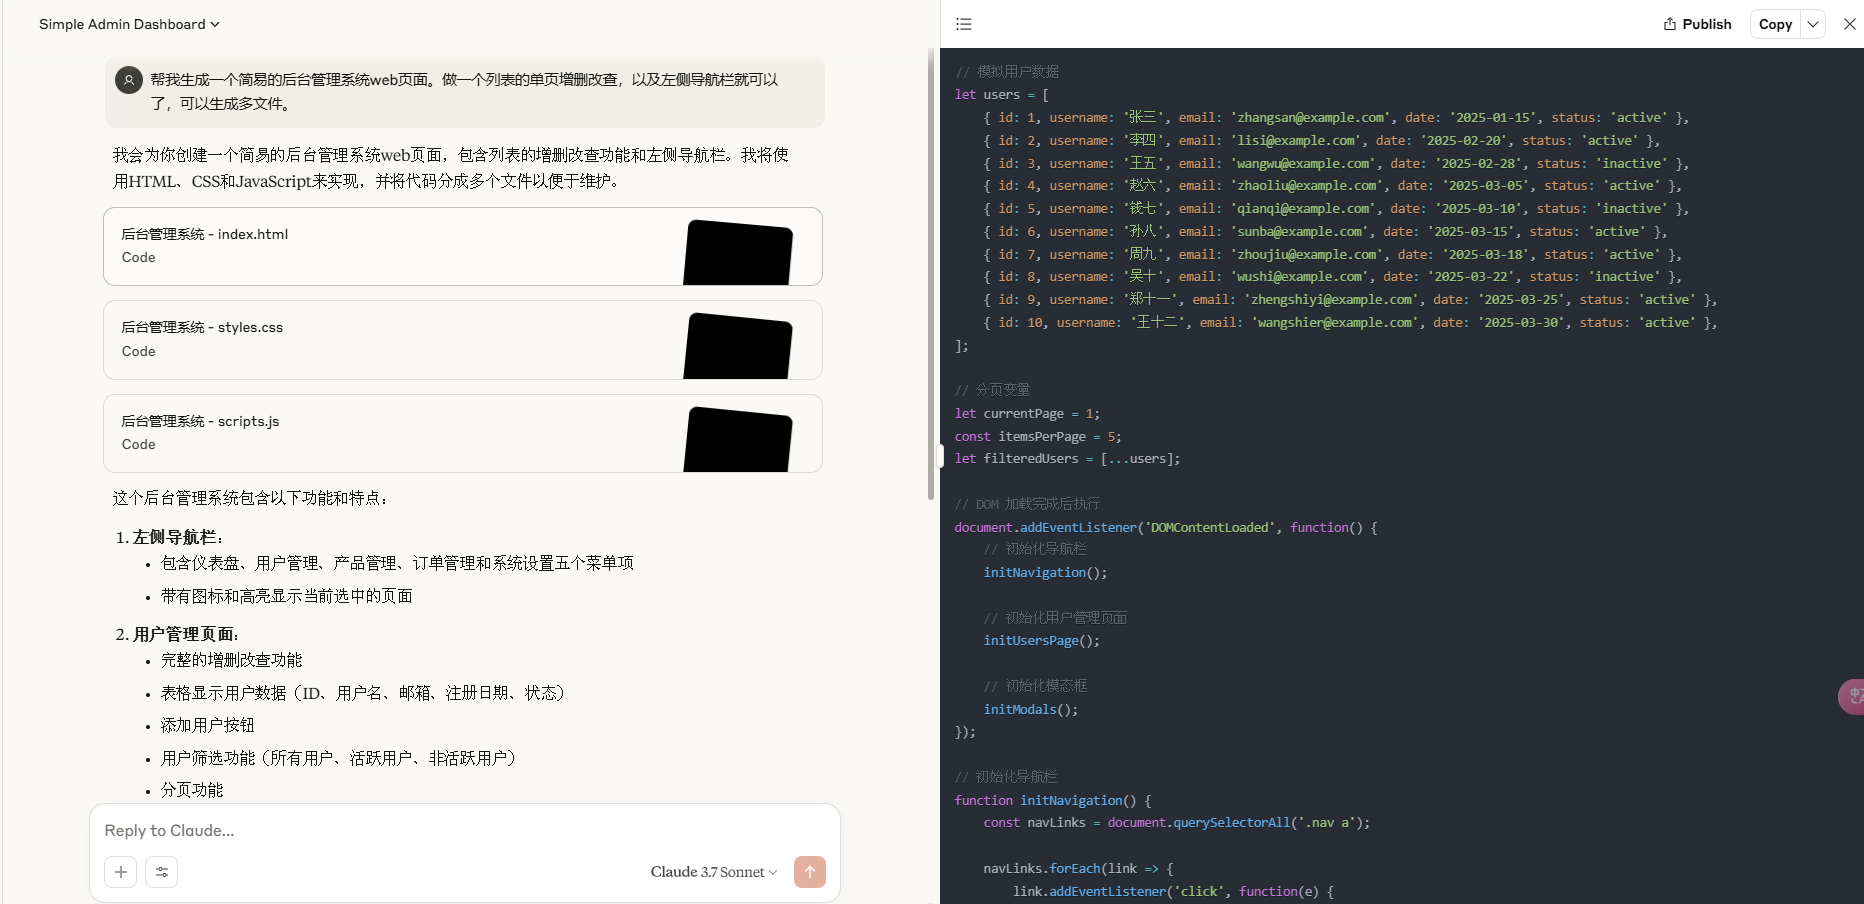This screenshot has width=1864, height=904.
Task: Copy the code with the Copy button
Action: pyautogui.click(x=1775, y=24)
